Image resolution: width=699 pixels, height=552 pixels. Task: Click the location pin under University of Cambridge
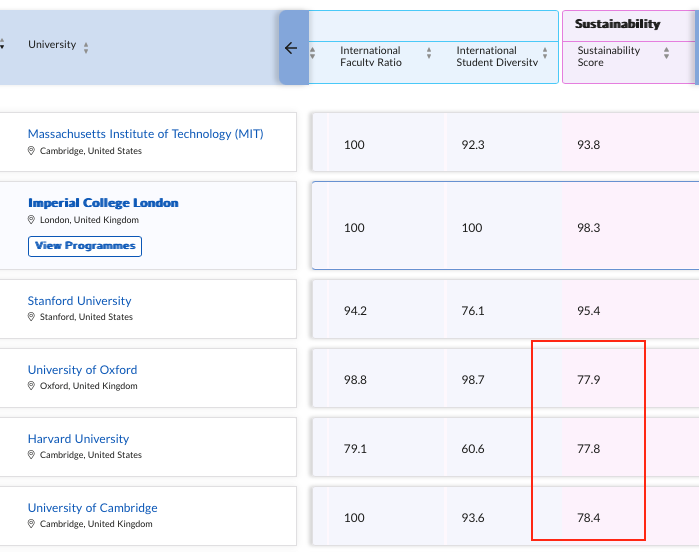tap(31, 524)
